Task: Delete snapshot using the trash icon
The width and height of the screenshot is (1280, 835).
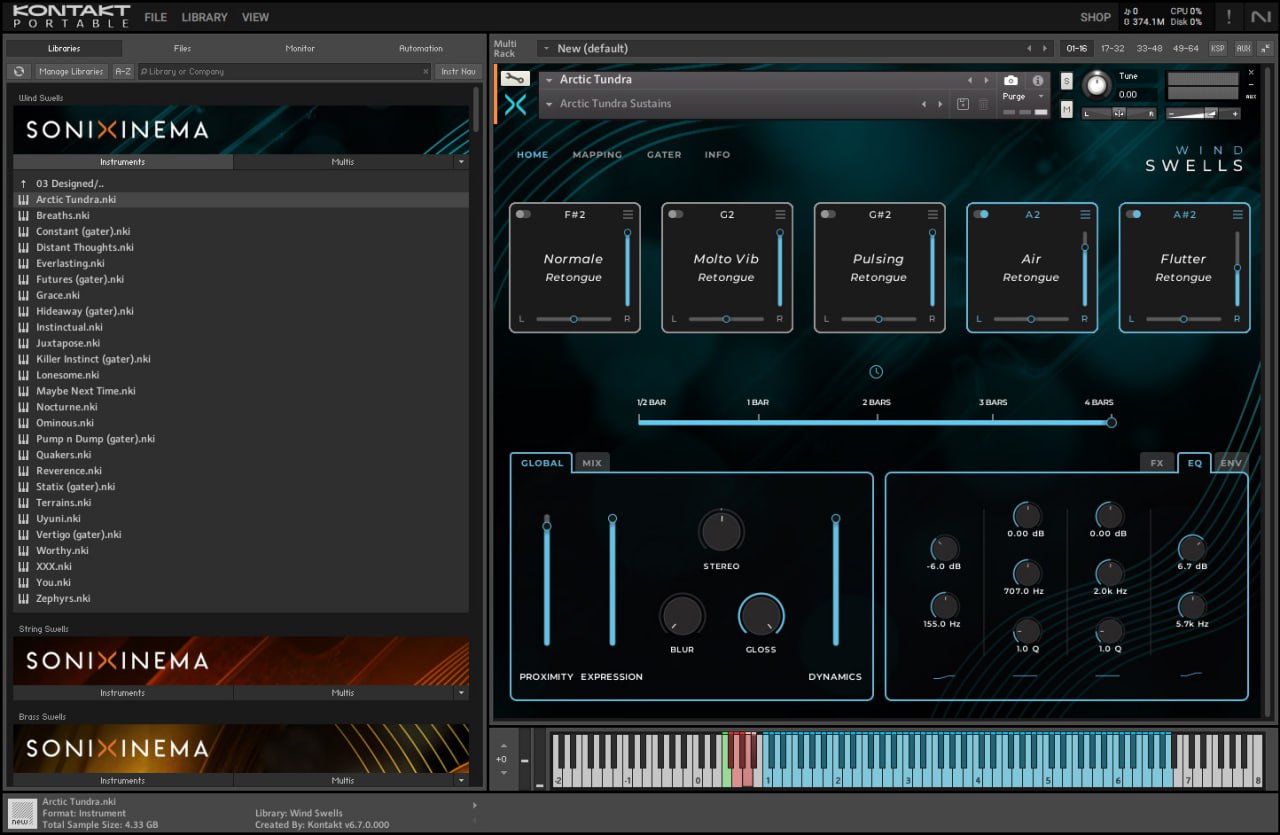Action: (x=983, y=104)
